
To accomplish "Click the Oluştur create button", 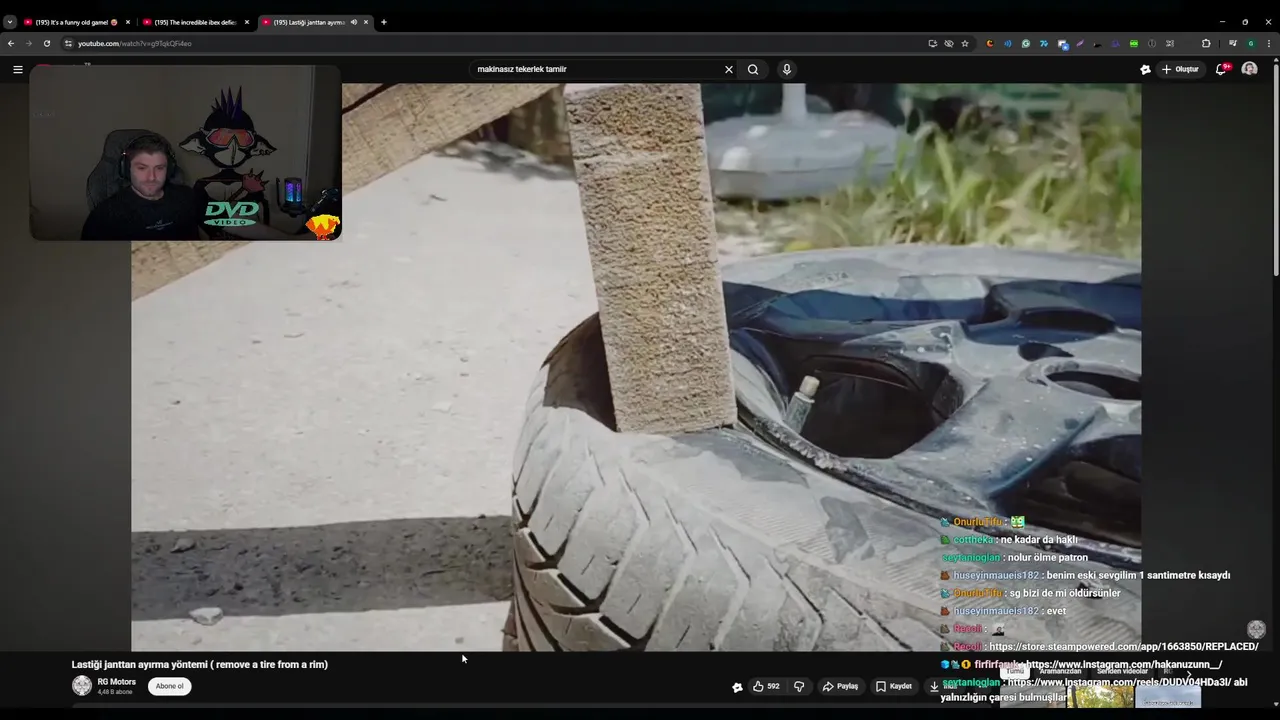I will [1180, 69].
